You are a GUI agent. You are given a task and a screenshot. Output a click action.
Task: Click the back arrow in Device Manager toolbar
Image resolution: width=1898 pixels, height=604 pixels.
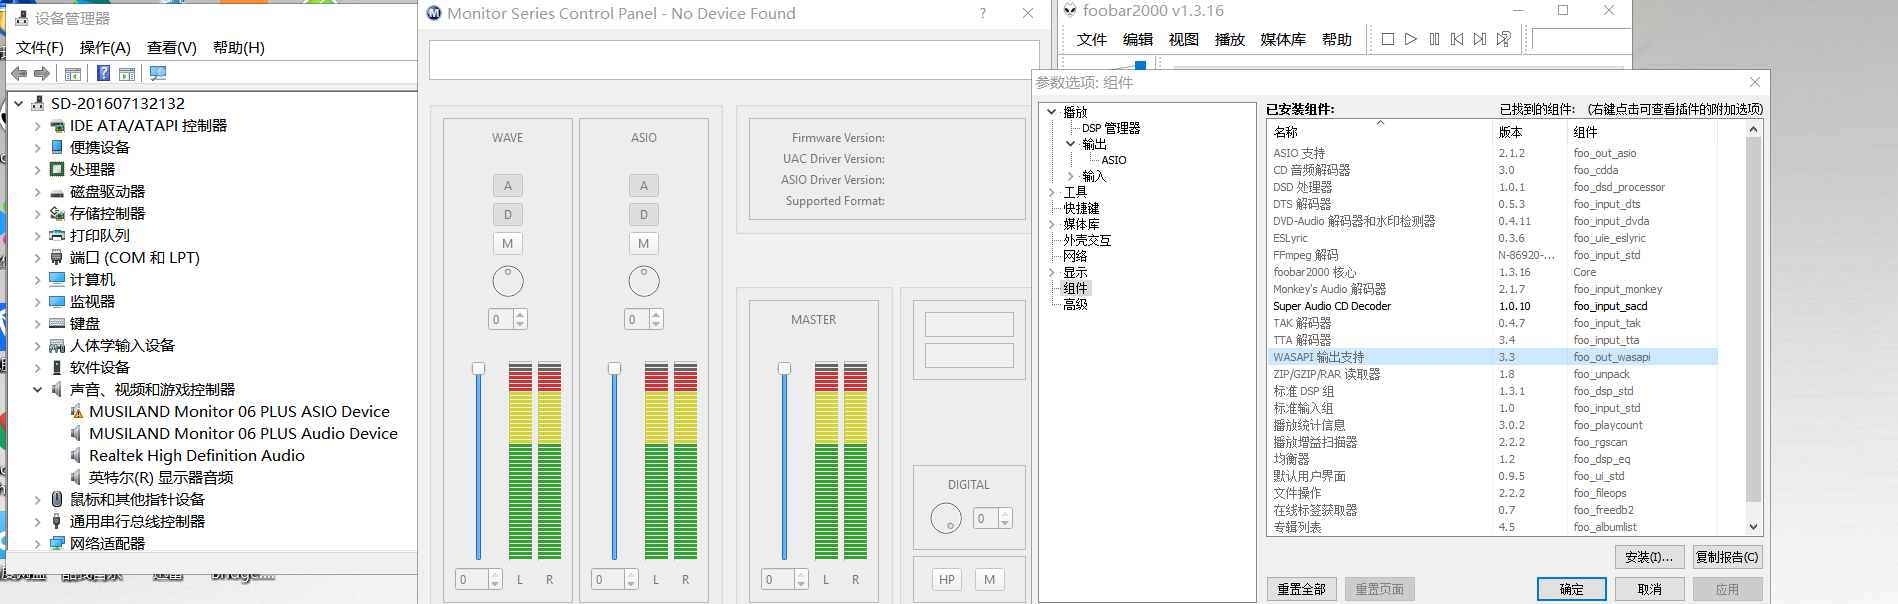[19, 73]
